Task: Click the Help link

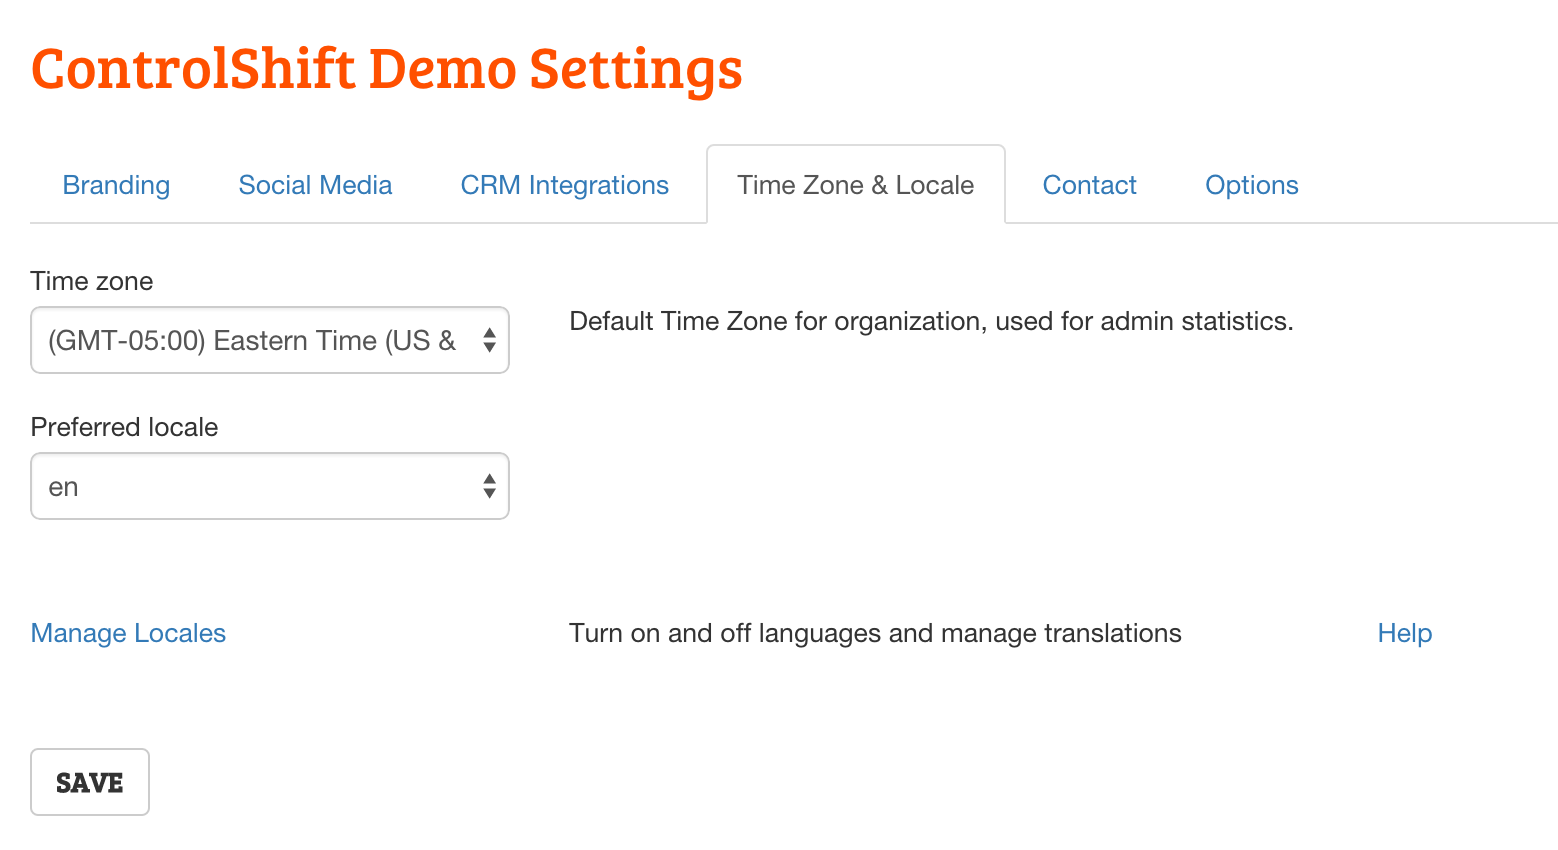Action: (1404, 633)
